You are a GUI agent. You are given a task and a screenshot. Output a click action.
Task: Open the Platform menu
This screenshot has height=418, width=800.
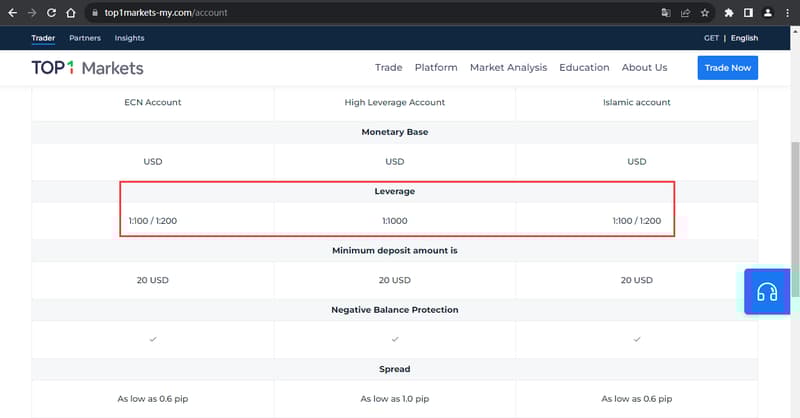tap(436, 67)
